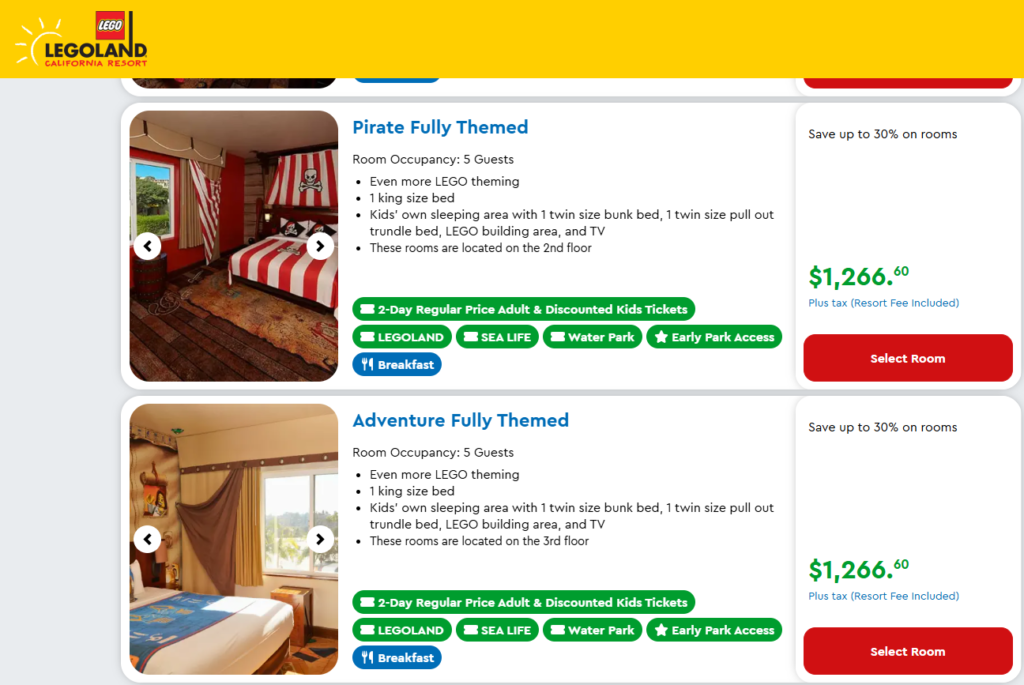
Task: Click Adventure room's Water Park badge
Action: pos(592,630)
